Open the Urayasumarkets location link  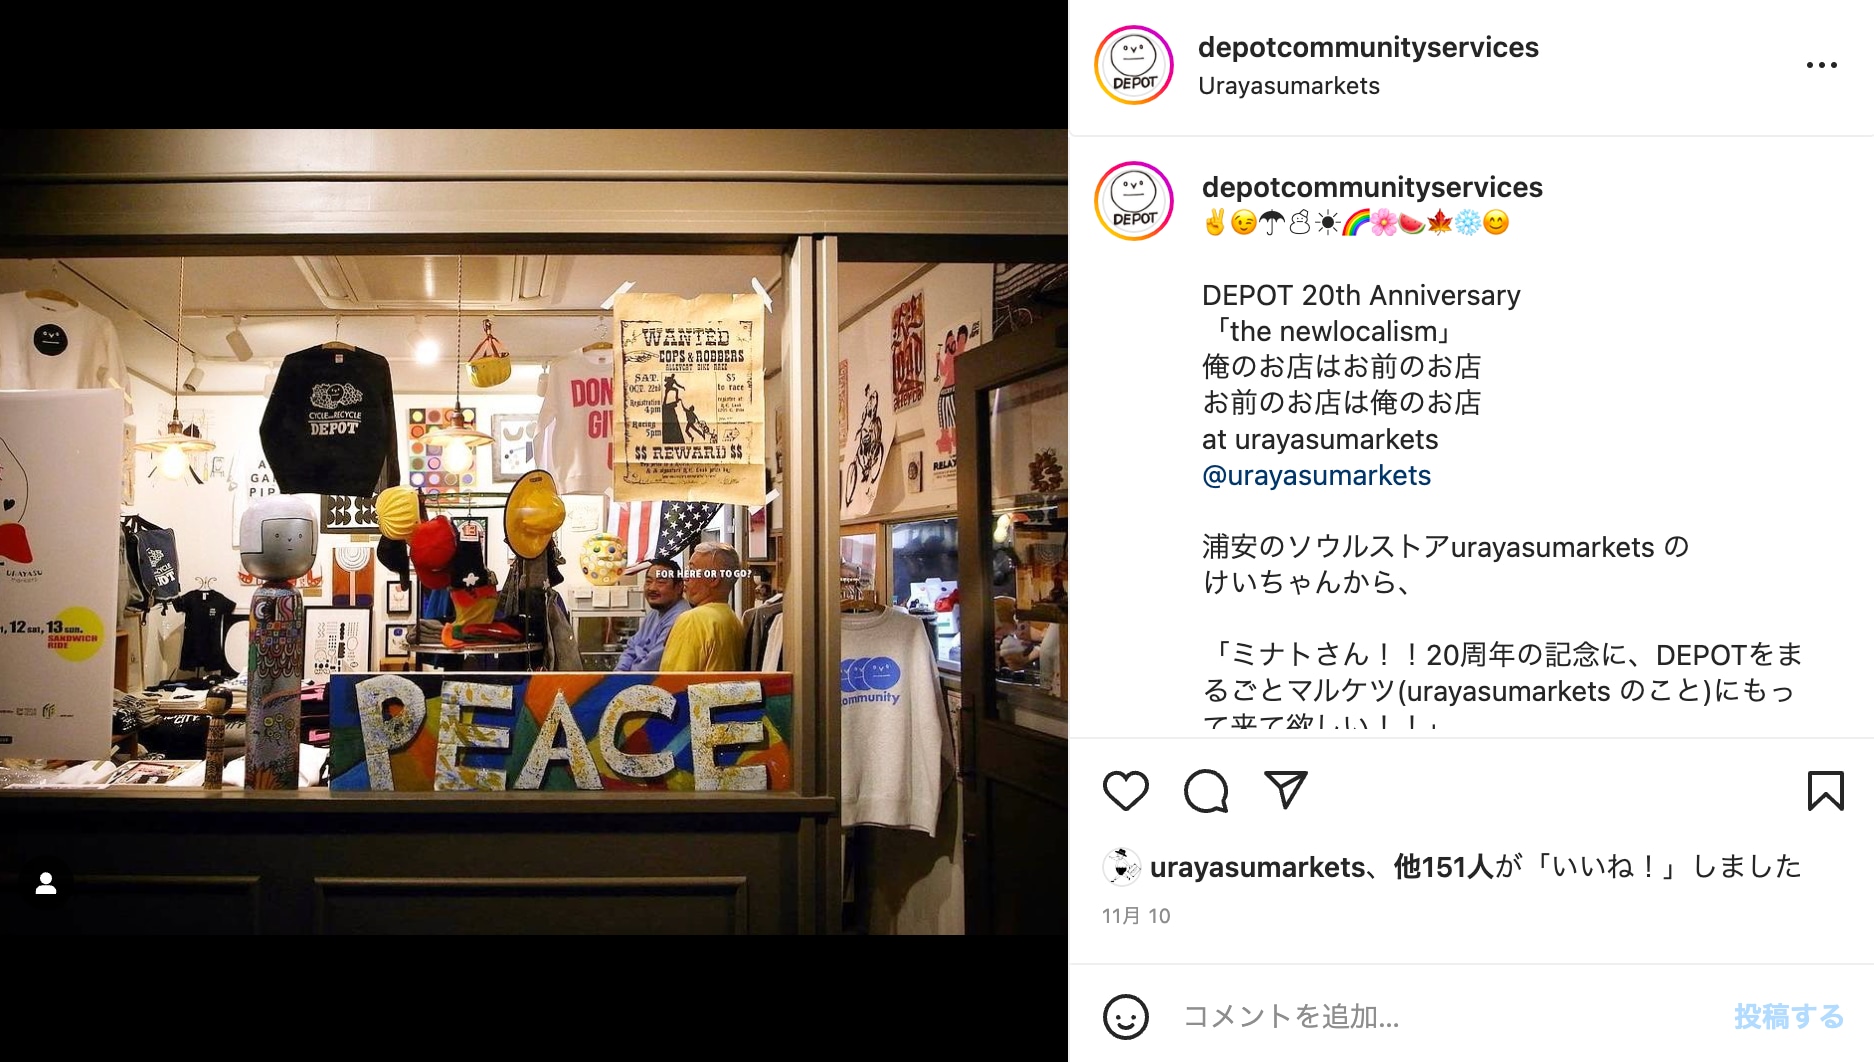1288,86
